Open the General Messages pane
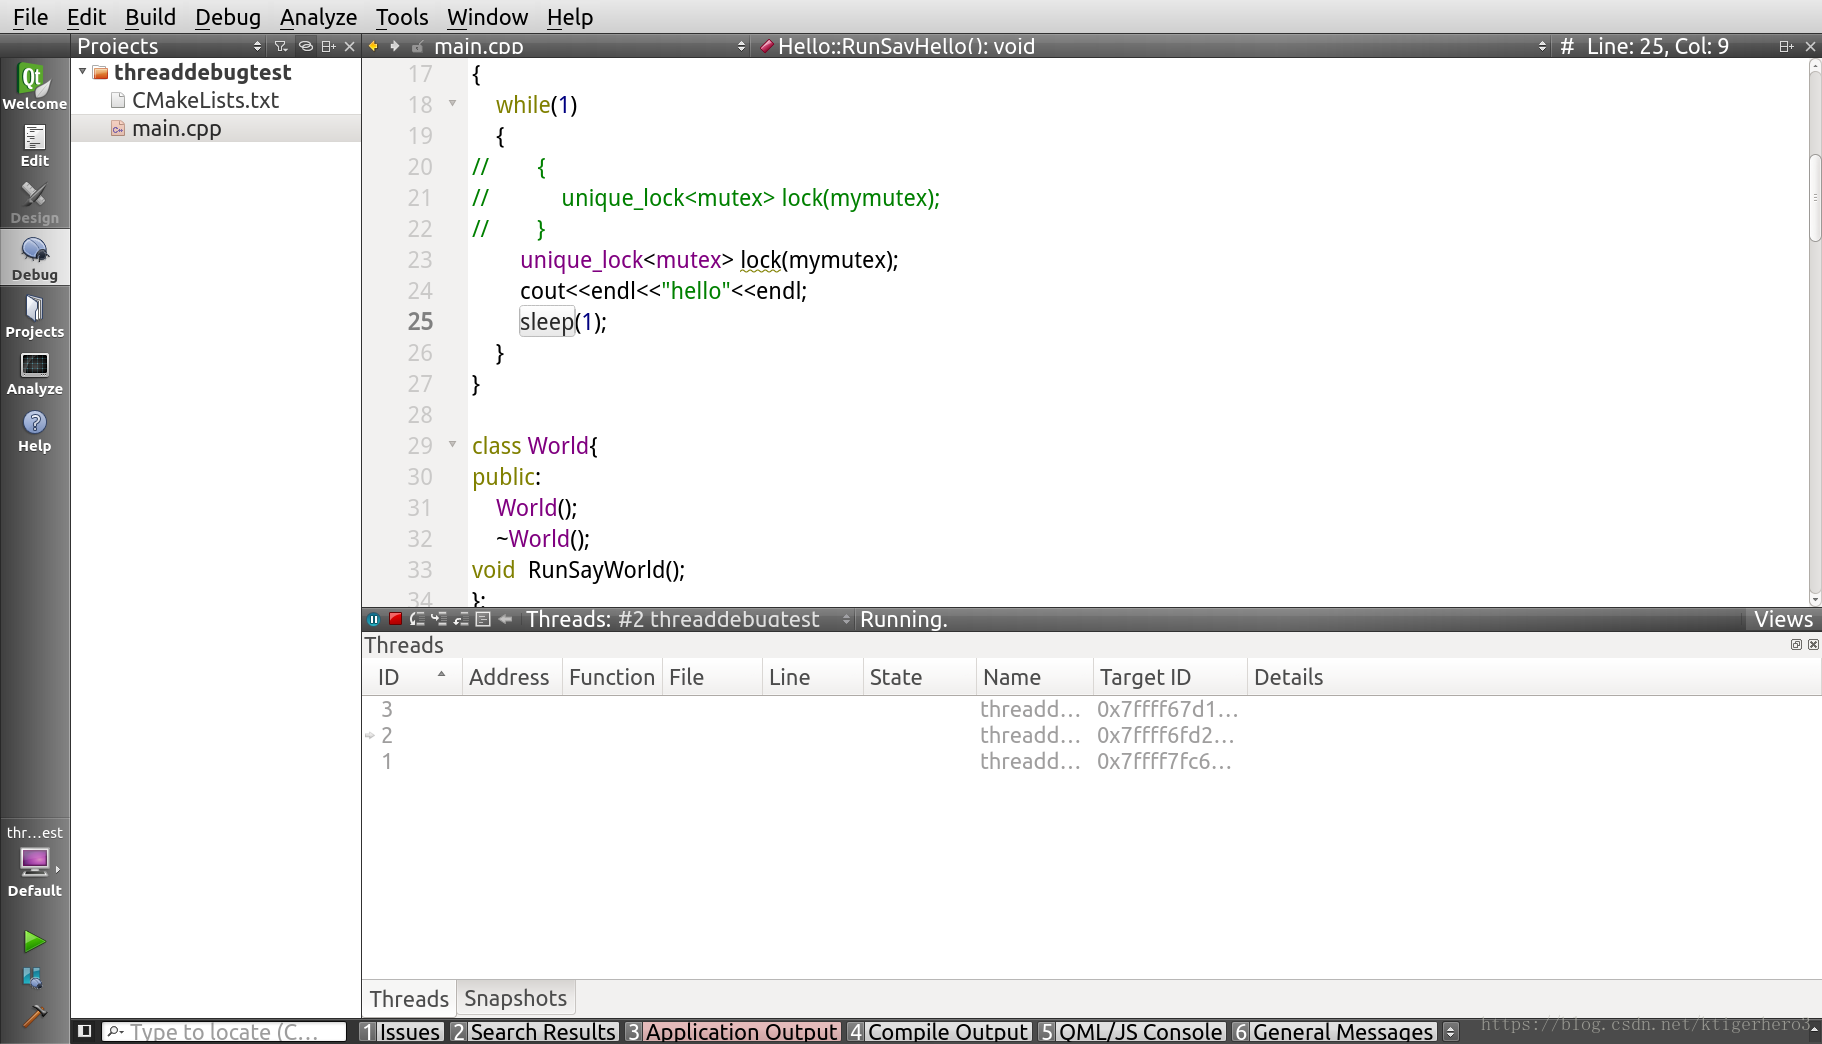This screenshot has width=1822, height=1044. [1334, 1031]
